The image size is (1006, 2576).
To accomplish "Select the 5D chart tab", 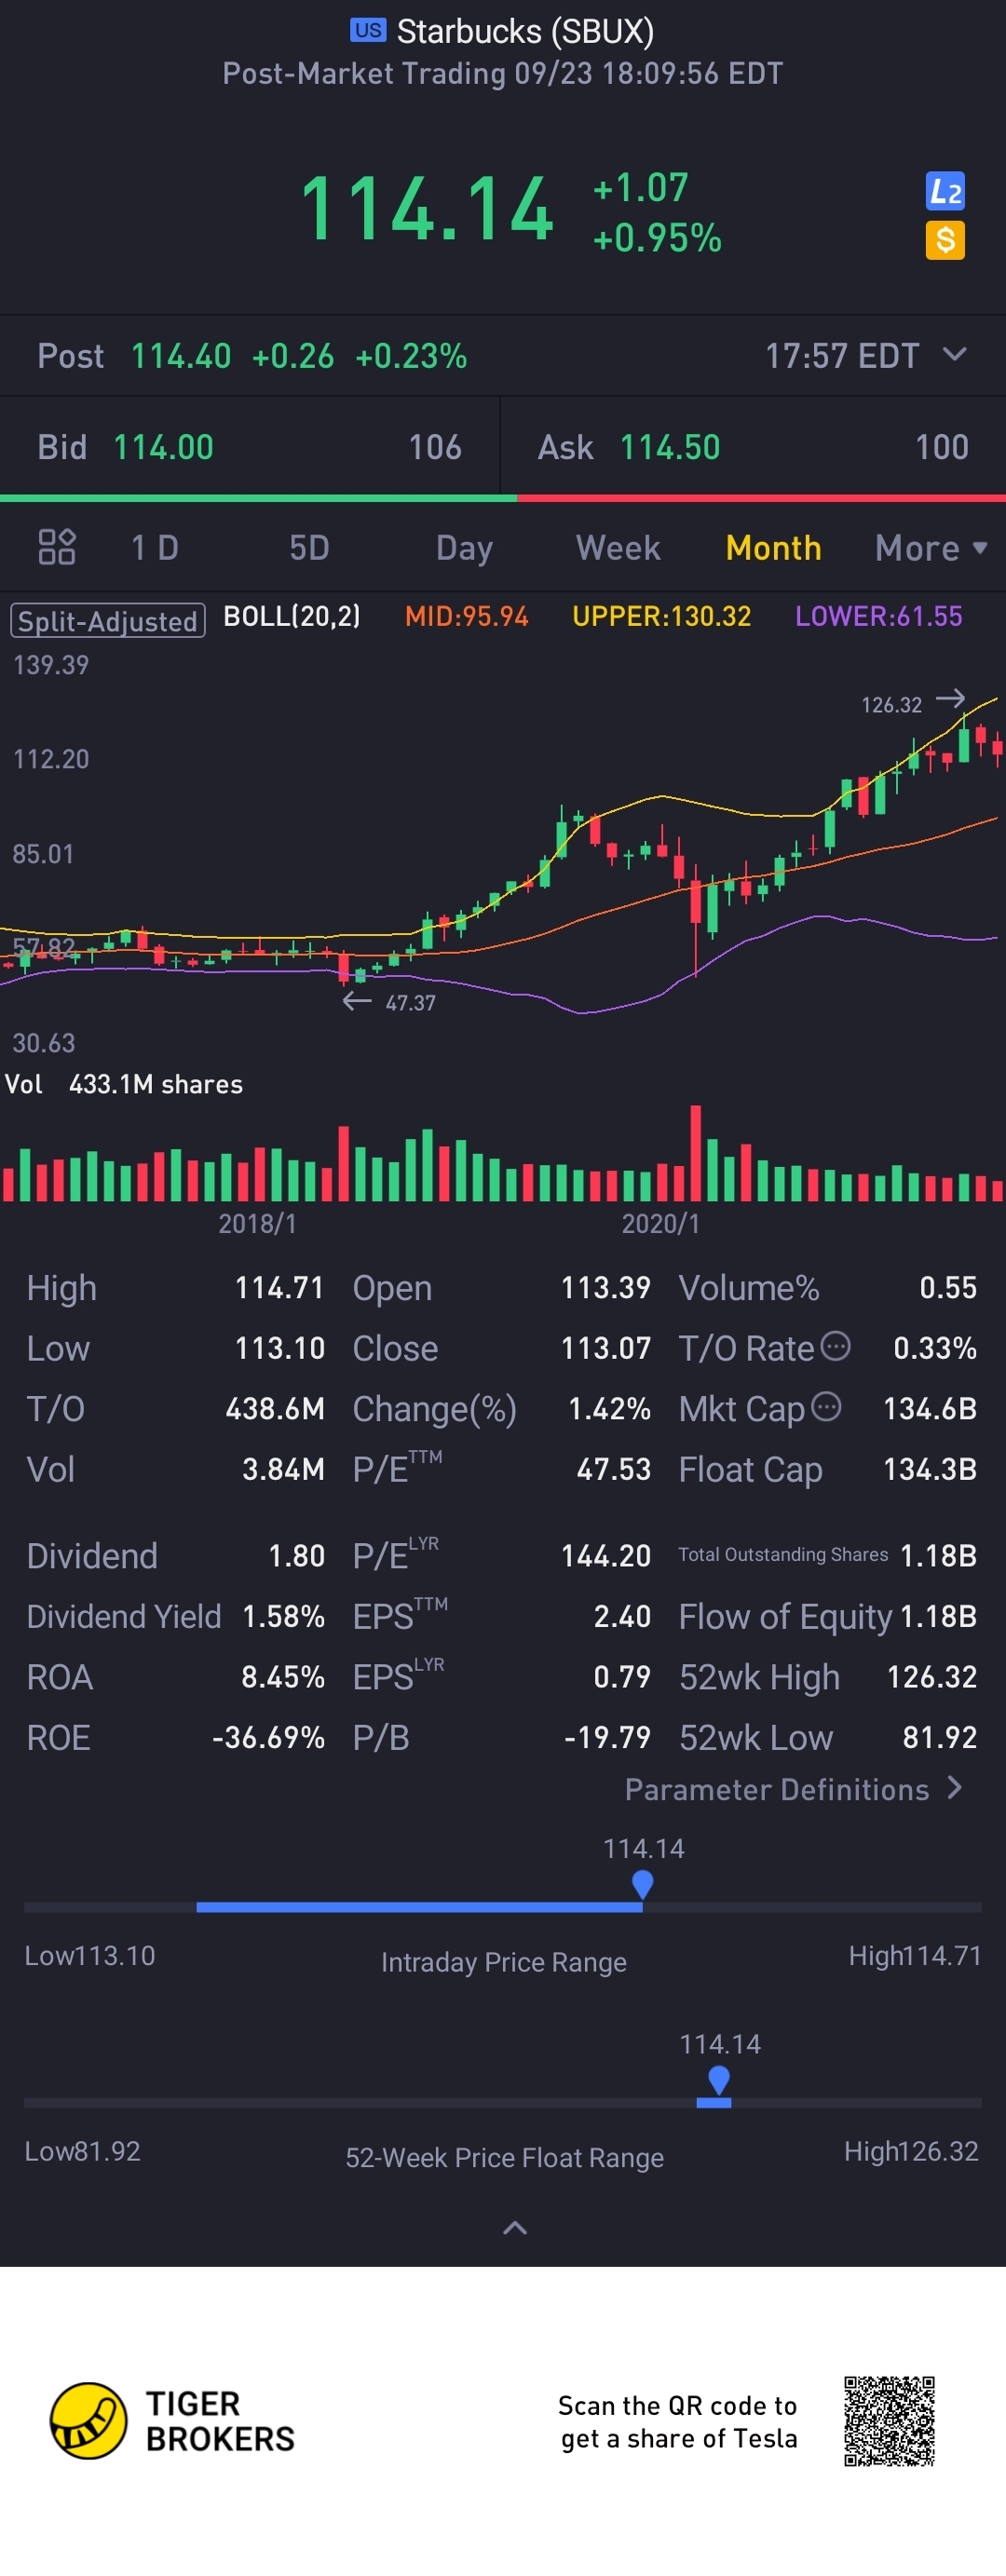I will (x=309, y=548).
